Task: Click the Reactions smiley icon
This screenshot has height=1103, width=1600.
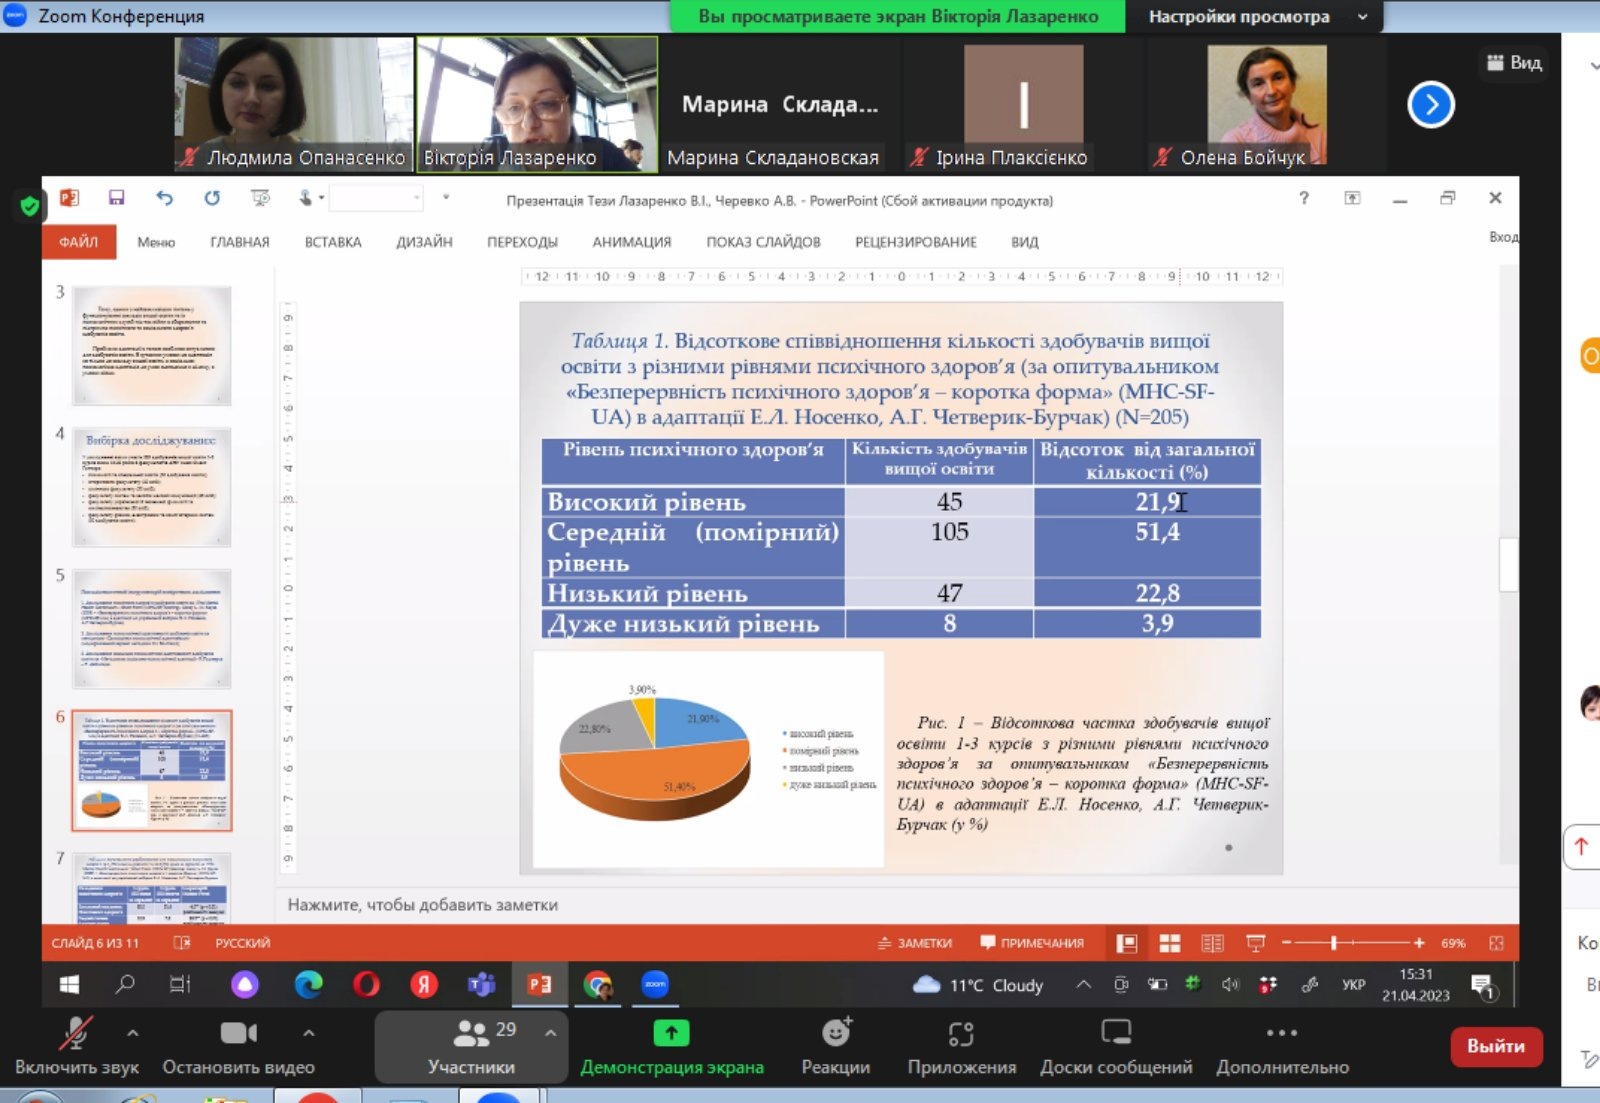Action: [x=835, y=1033]
